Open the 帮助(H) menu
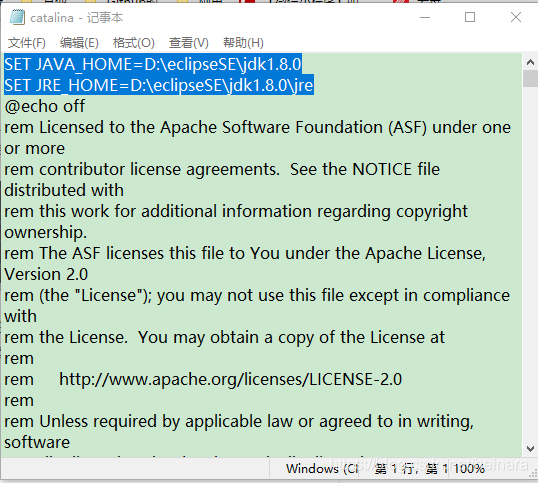 click(243, 43)
